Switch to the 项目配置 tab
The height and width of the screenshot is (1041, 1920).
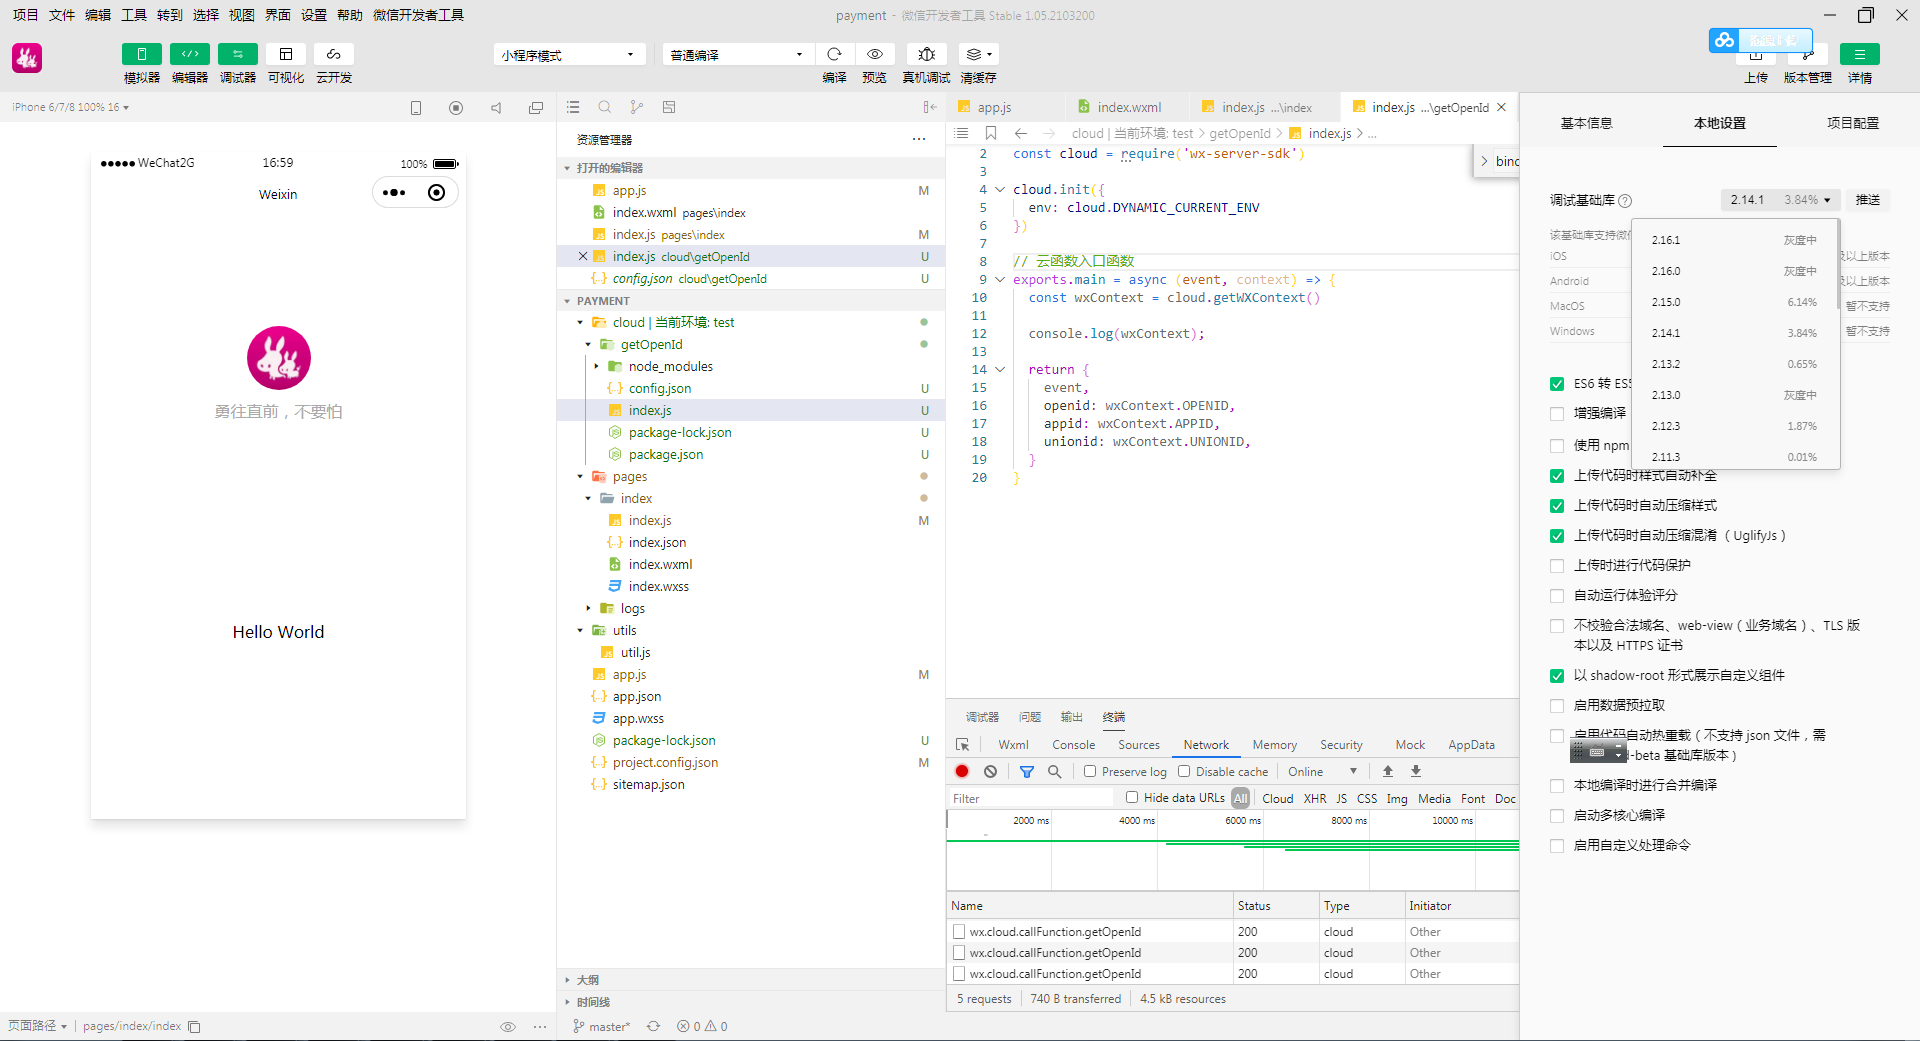point(1852,123)
